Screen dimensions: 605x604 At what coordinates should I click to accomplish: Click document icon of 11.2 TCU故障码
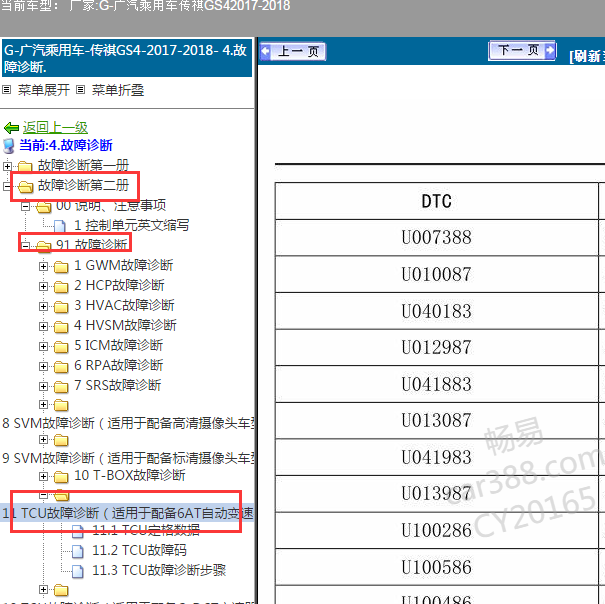click(78, 552)
